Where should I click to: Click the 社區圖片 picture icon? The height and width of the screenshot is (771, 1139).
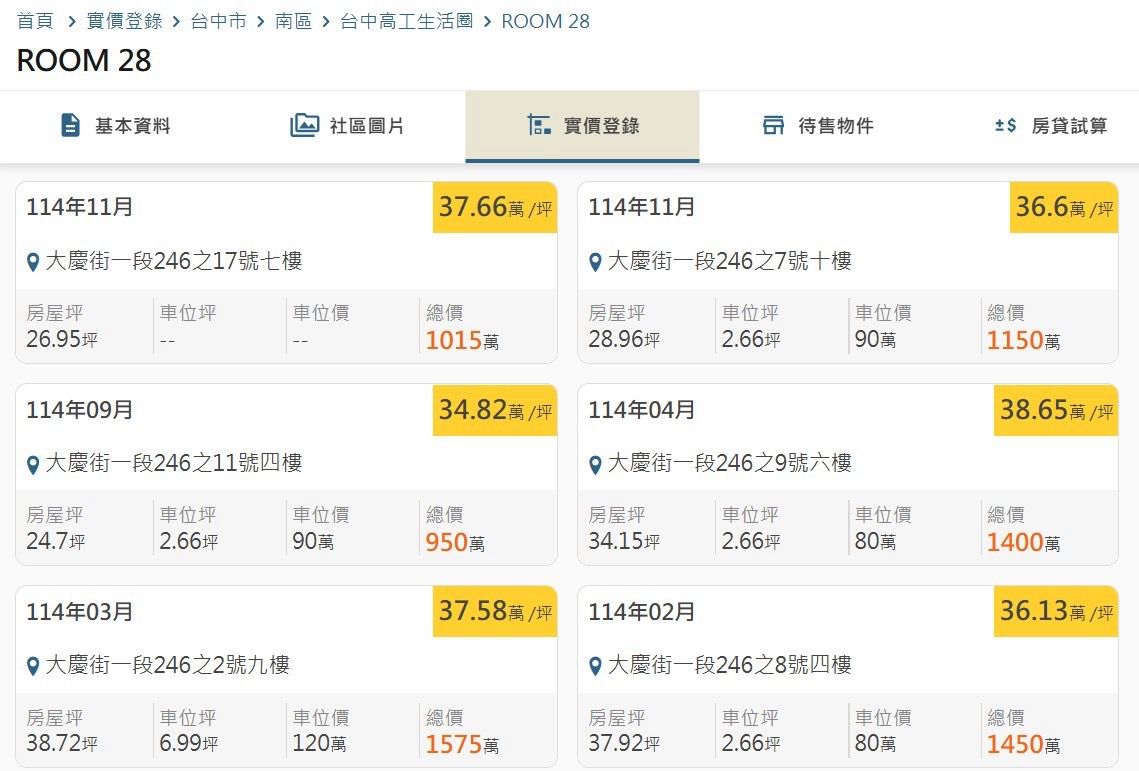(304, 126)
